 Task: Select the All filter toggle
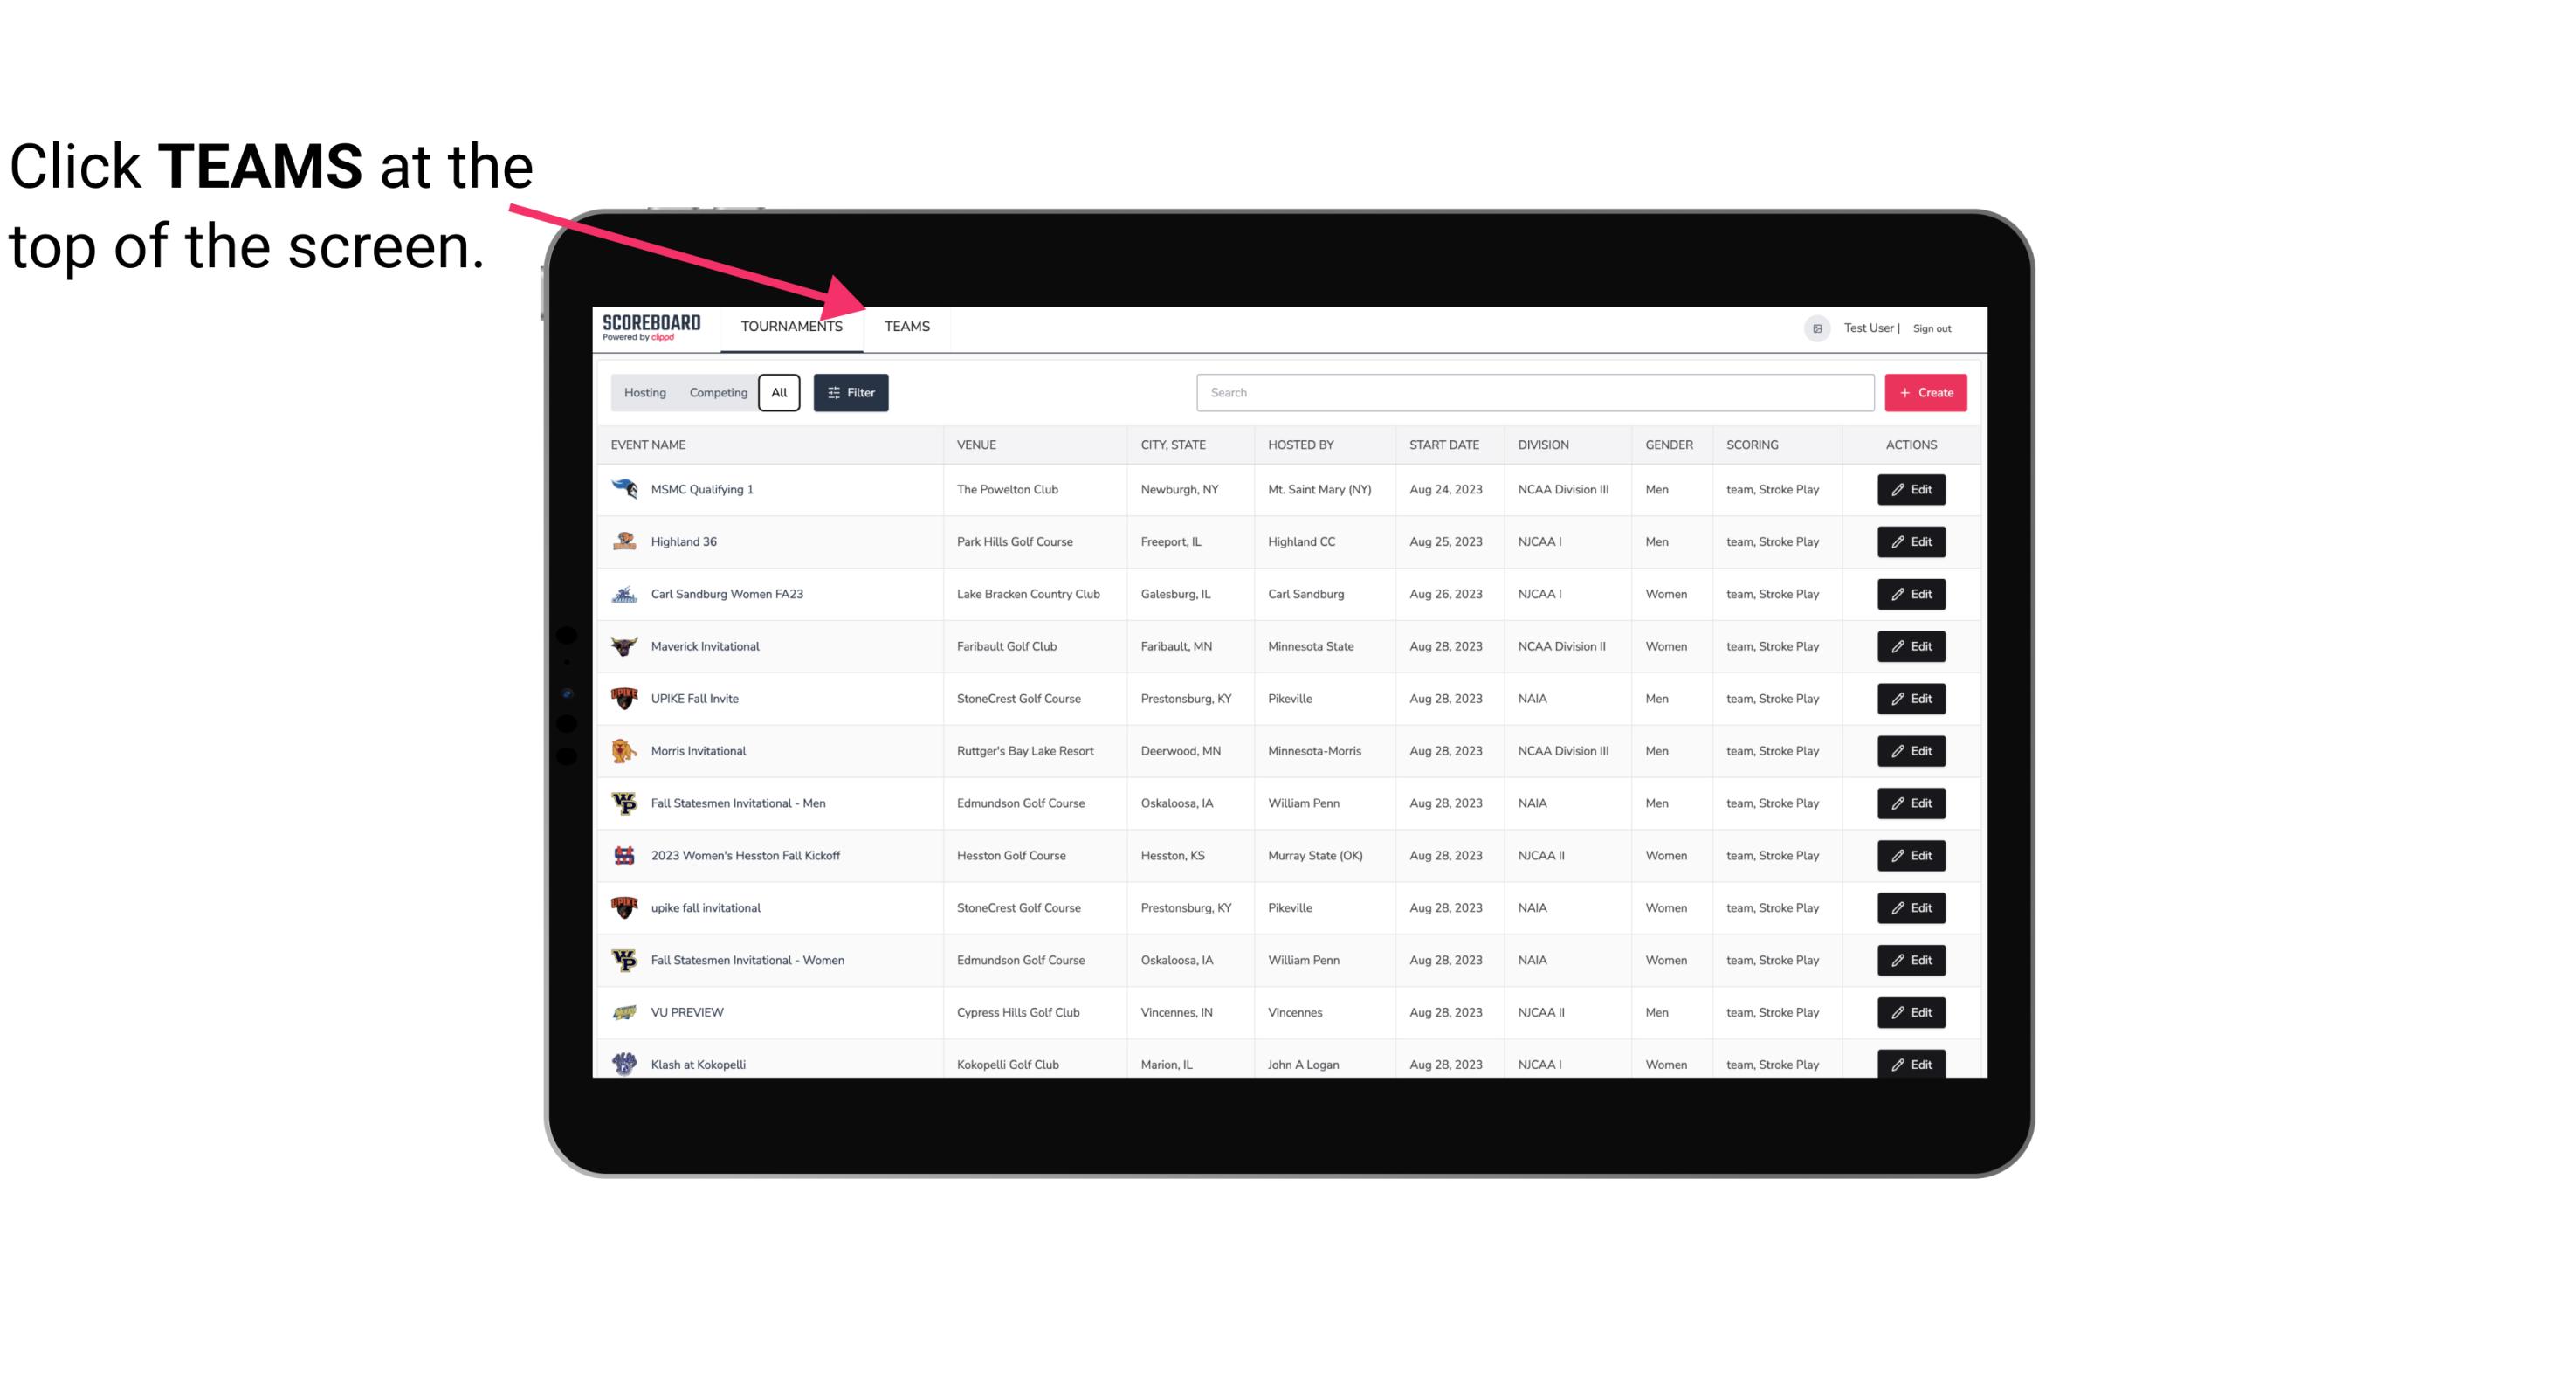tap(778, 393)
